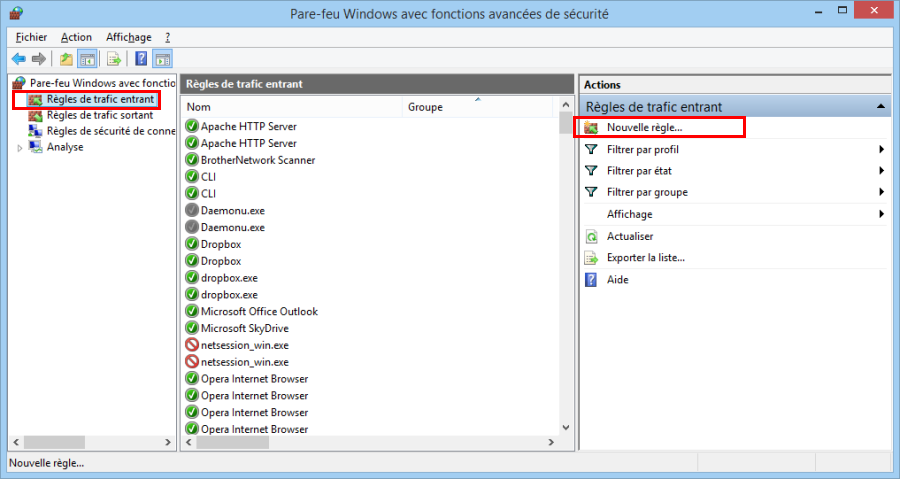Click the Exporter la liste icon

click(591, 258)
